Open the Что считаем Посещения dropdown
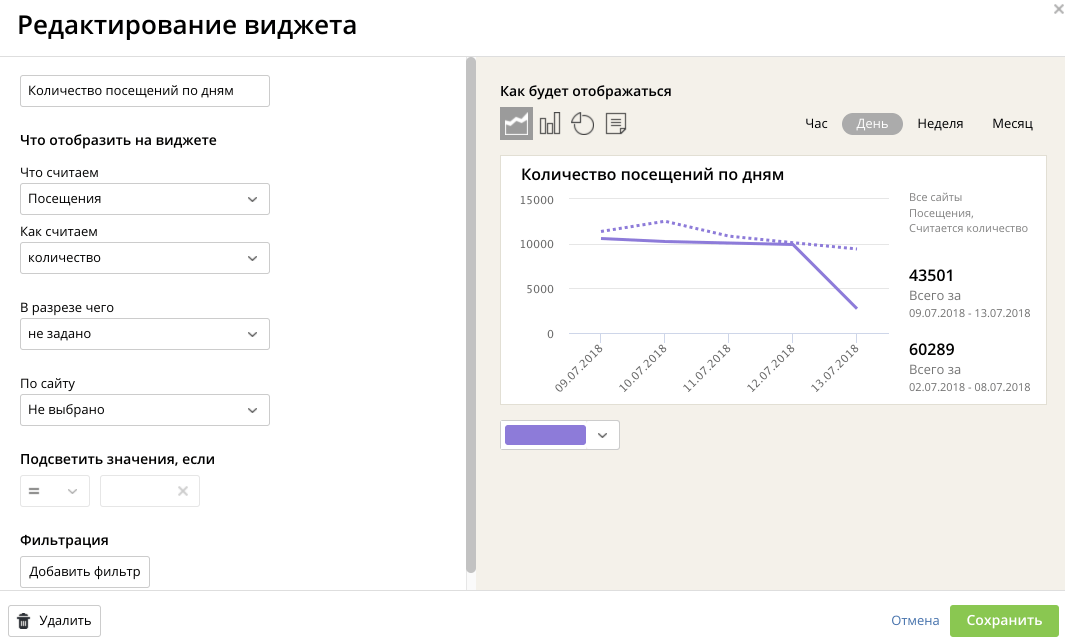Screen dimensions: 1065x643 tap(145, 199)
